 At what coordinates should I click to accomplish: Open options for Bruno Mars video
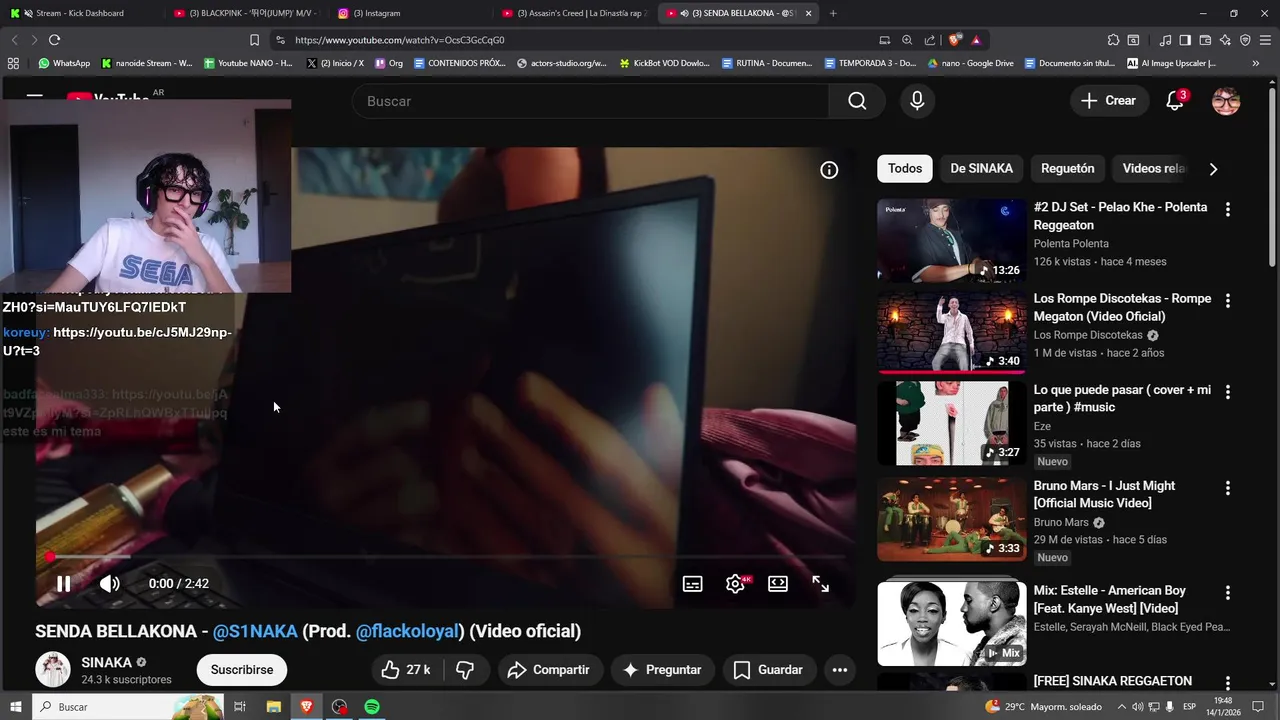pyautogui.click(x=1228, y=488)
